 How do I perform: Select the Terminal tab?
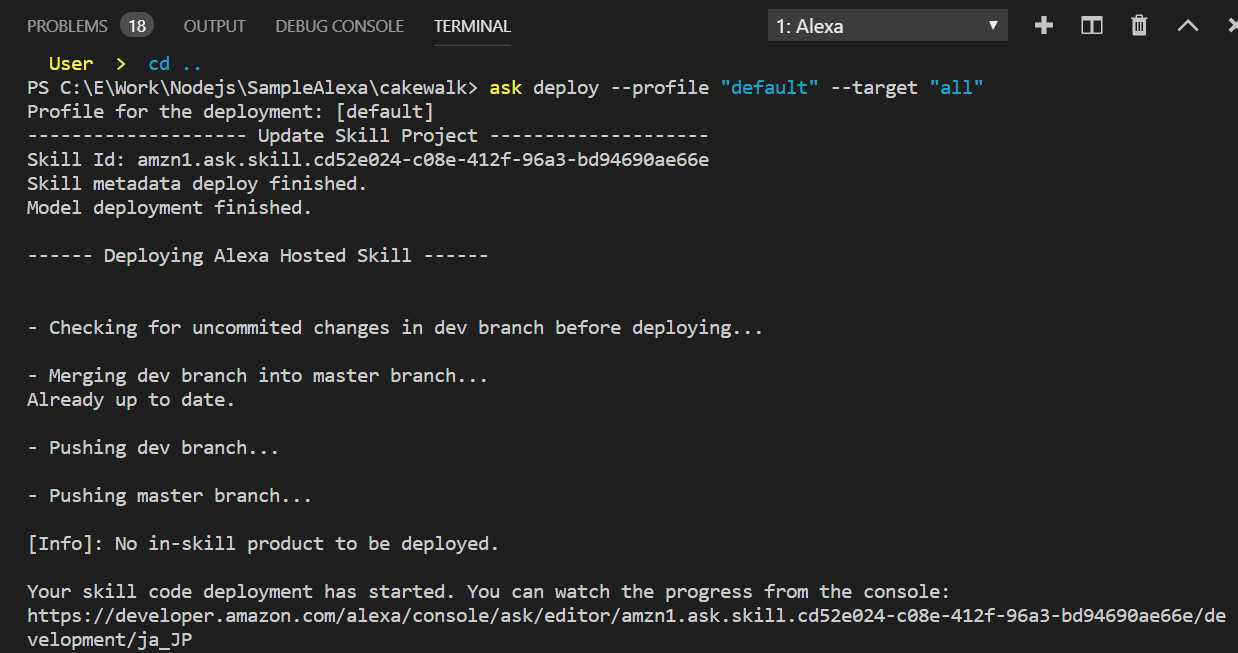(x=472, y=26)
